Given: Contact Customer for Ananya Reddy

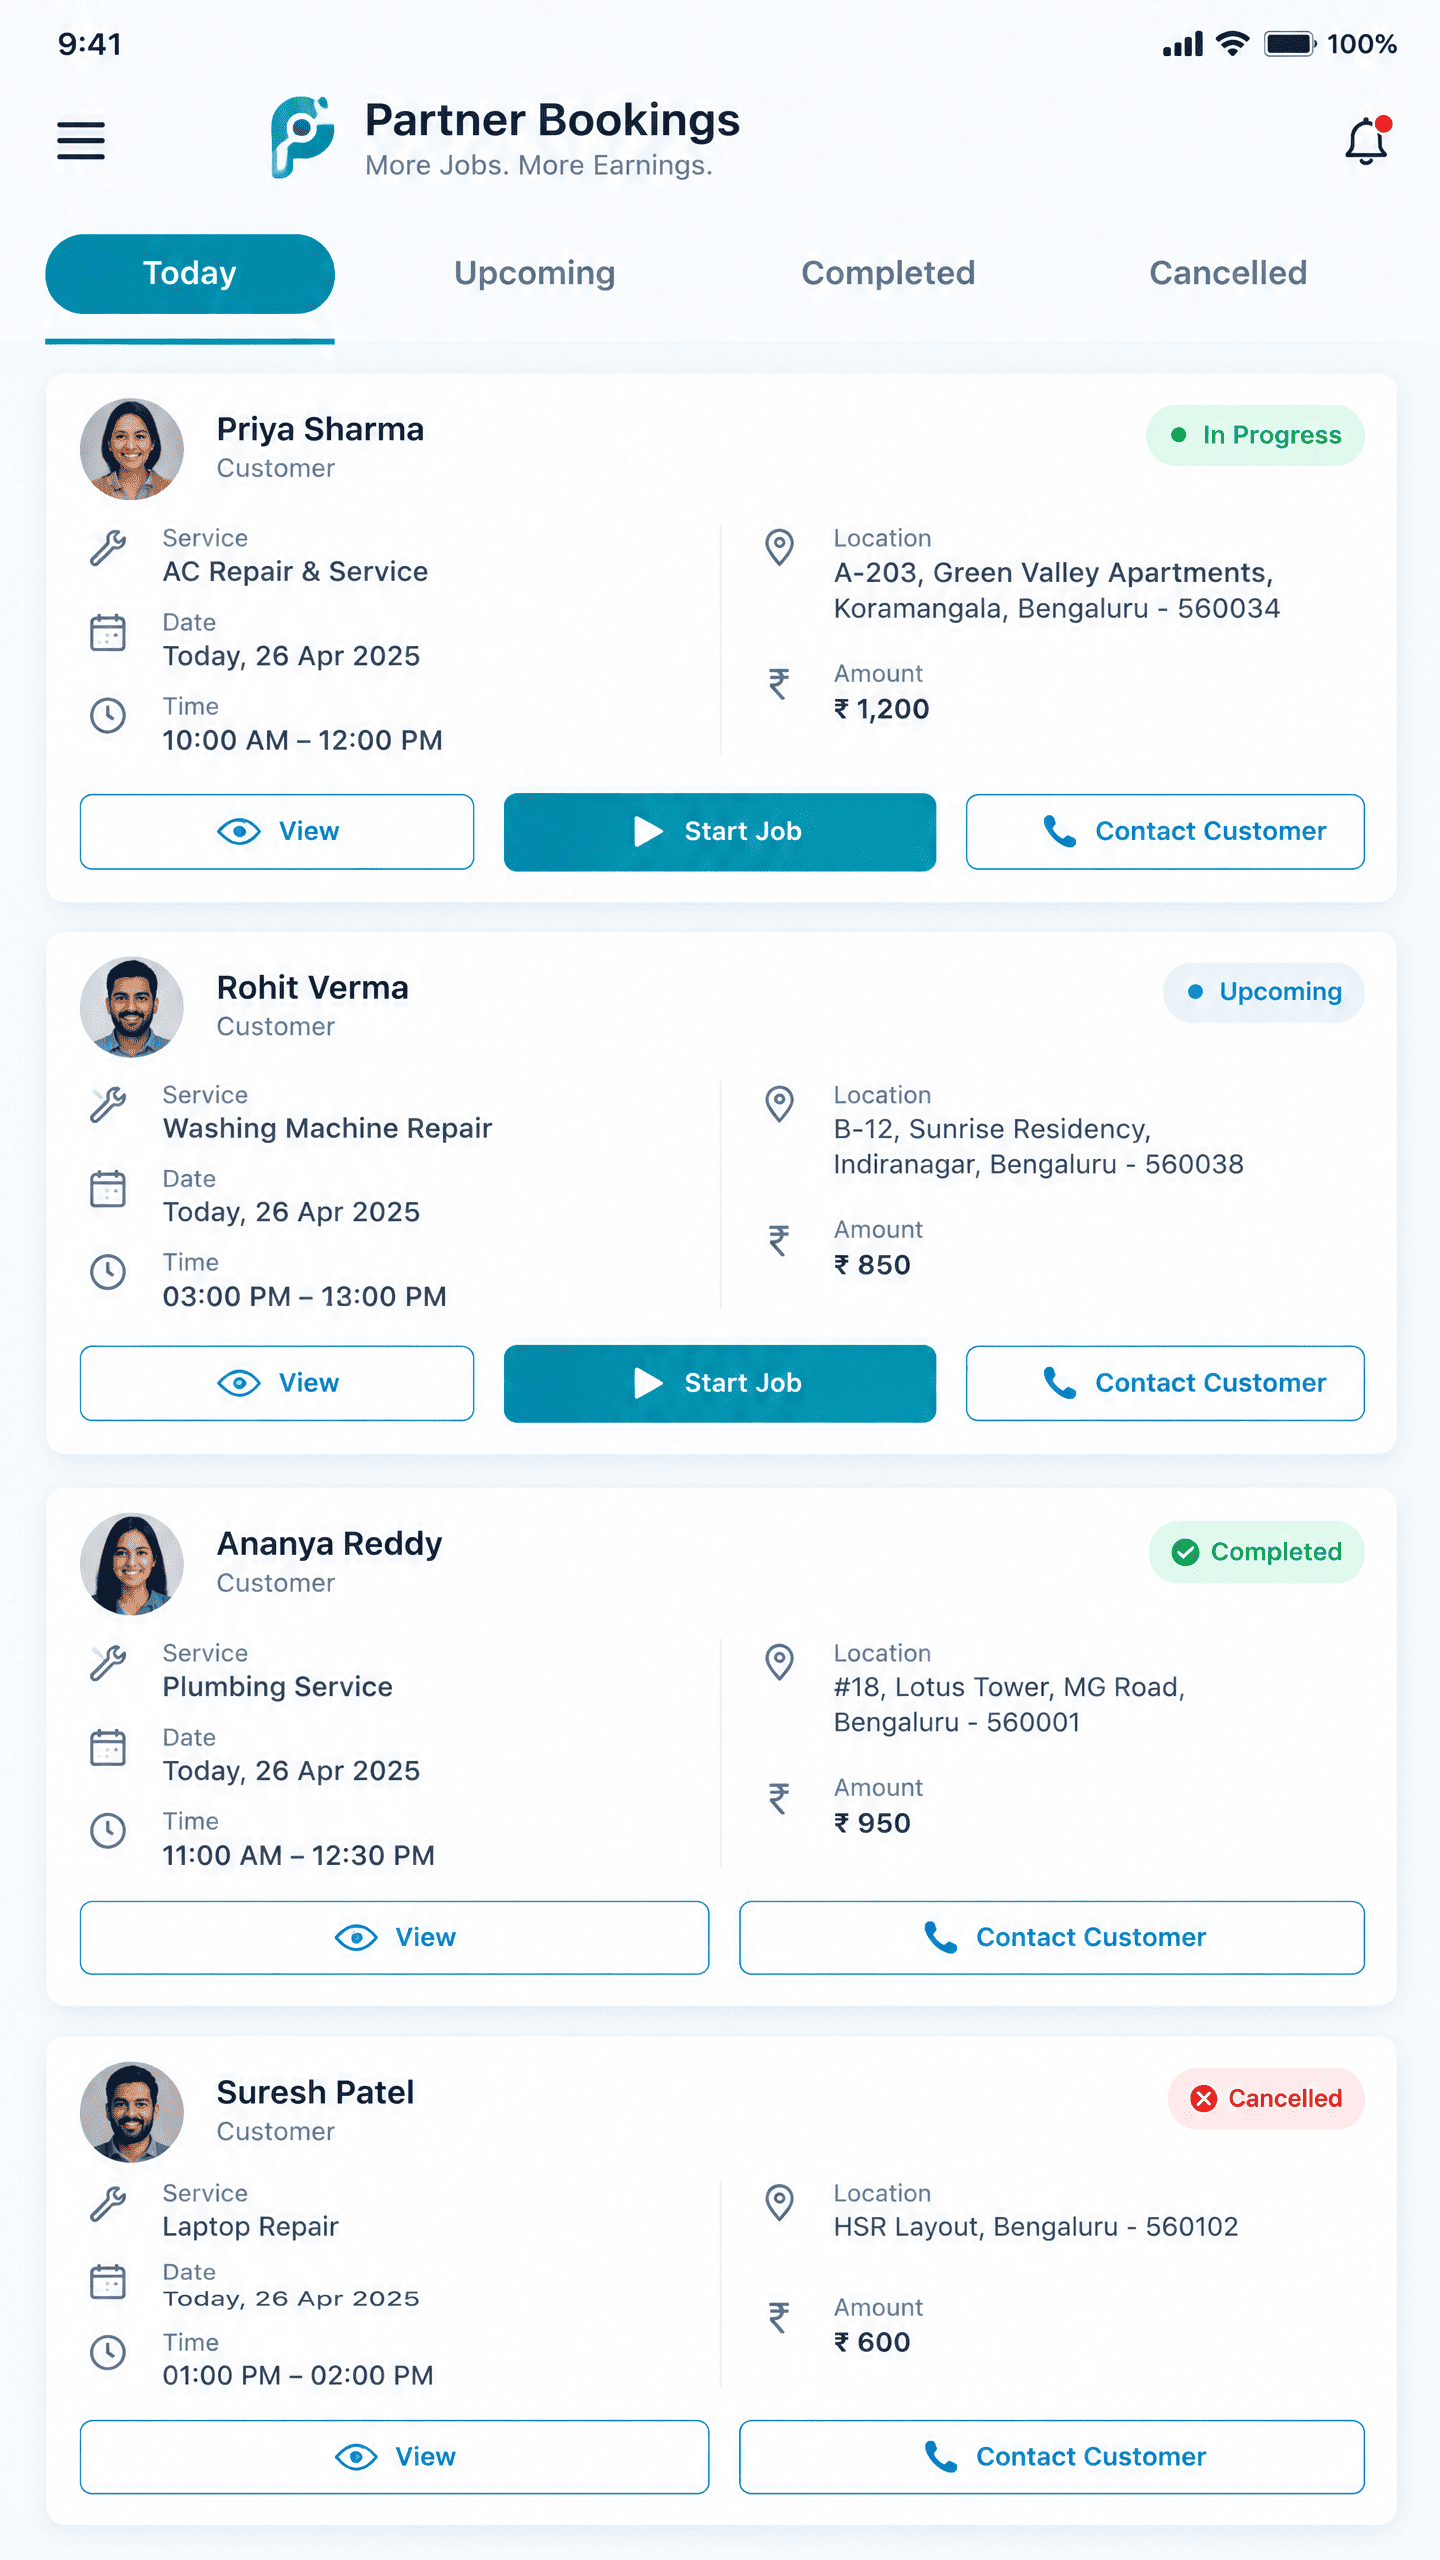Looking at the screenshot, I should pos(1052,1937).
